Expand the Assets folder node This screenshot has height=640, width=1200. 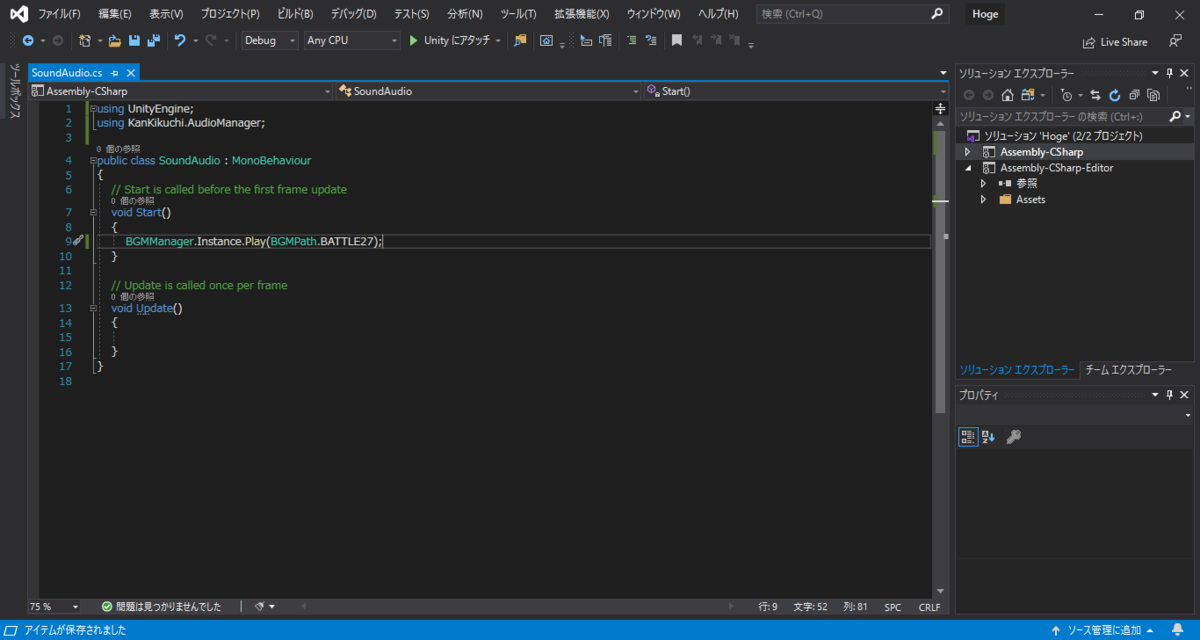click(983, 199)
